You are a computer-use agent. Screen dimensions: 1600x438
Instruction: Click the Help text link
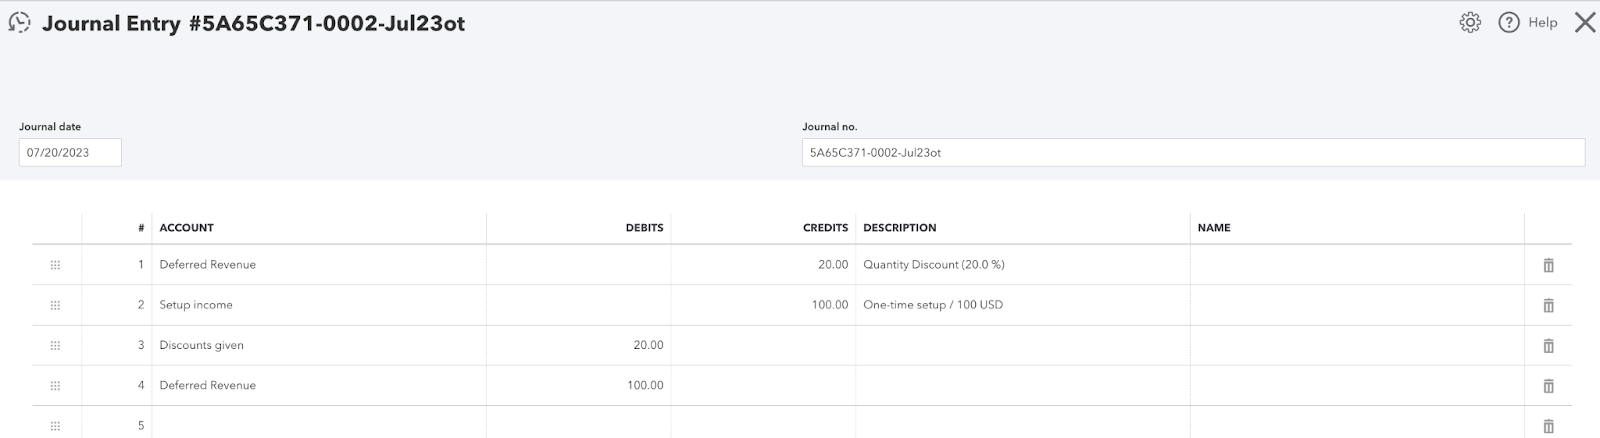1542,22
